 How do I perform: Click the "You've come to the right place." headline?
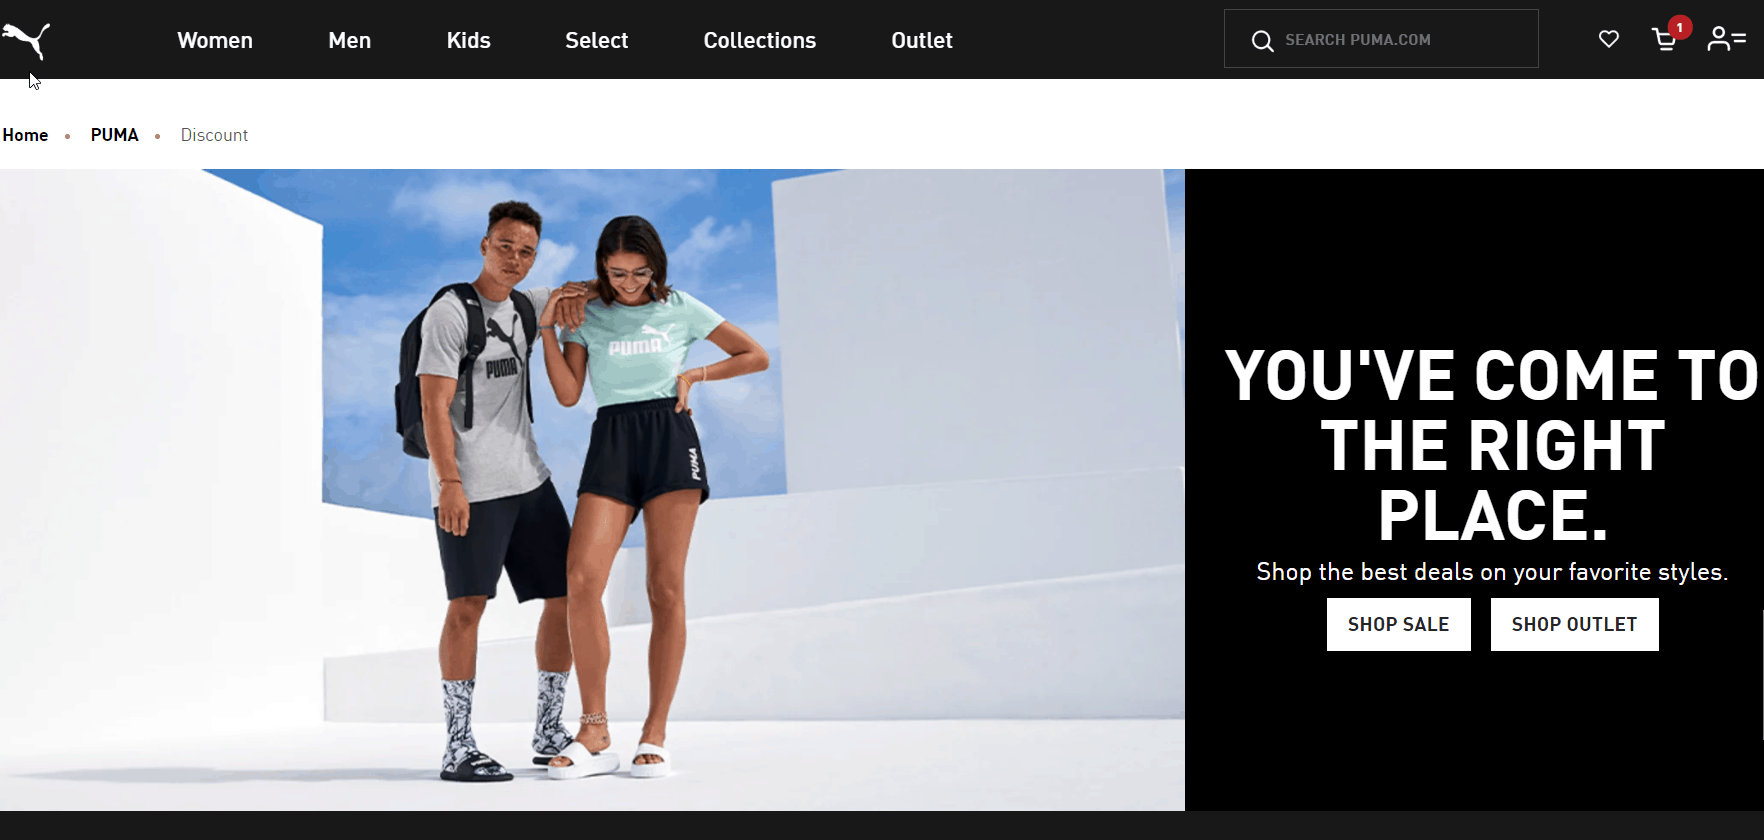[1492, 445]
